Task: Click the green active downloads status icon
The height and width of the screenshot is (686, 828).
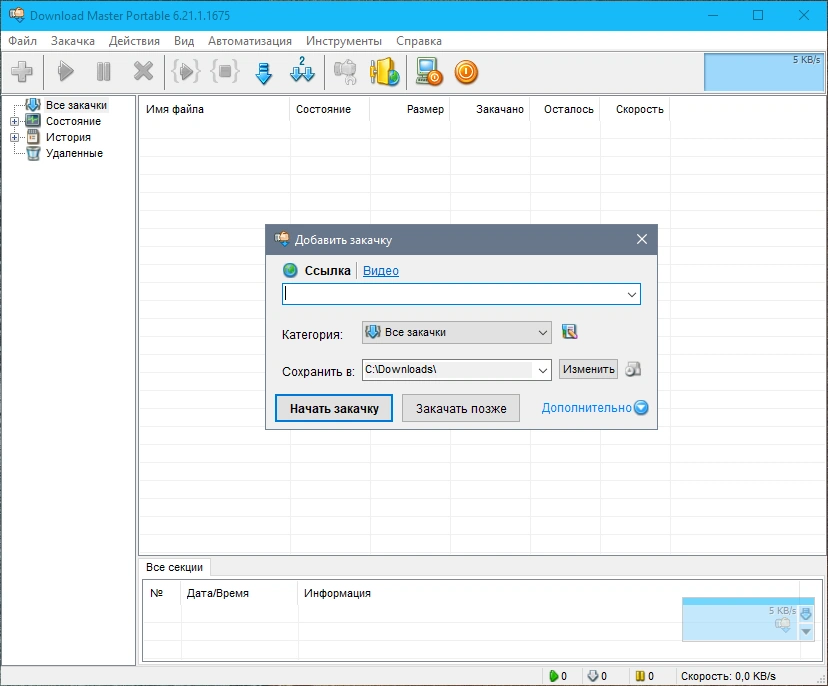Action: coord(553,676)
